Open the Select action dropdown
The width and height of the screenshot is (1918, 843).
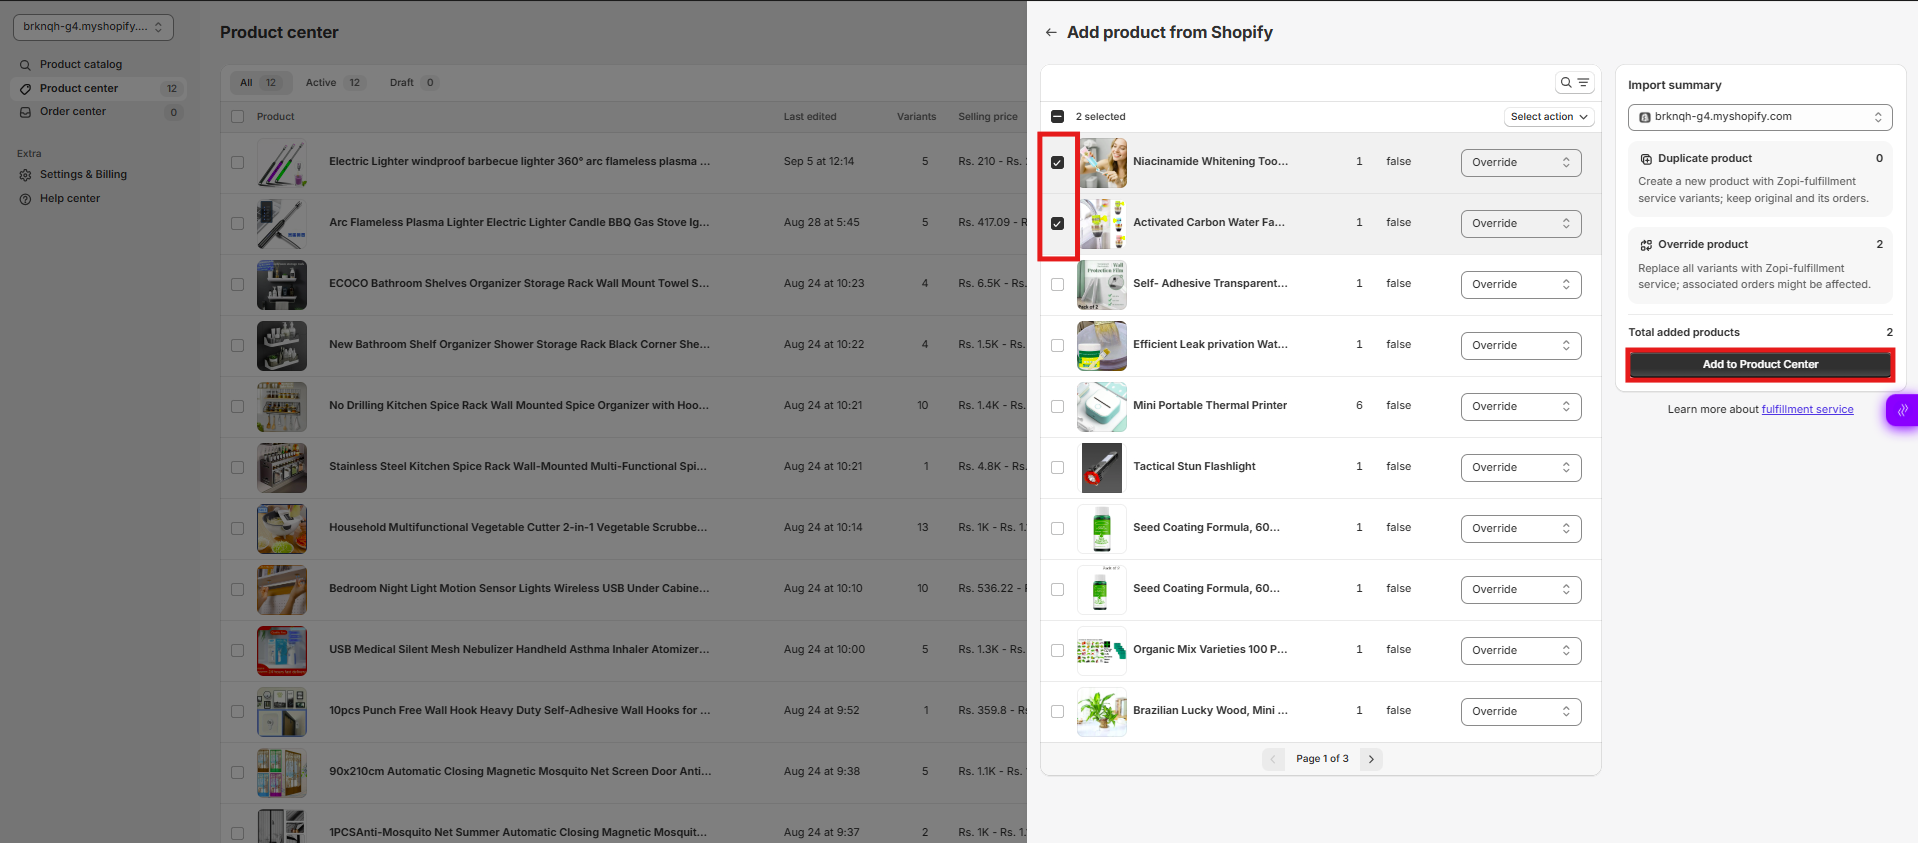coord(1548,117)
